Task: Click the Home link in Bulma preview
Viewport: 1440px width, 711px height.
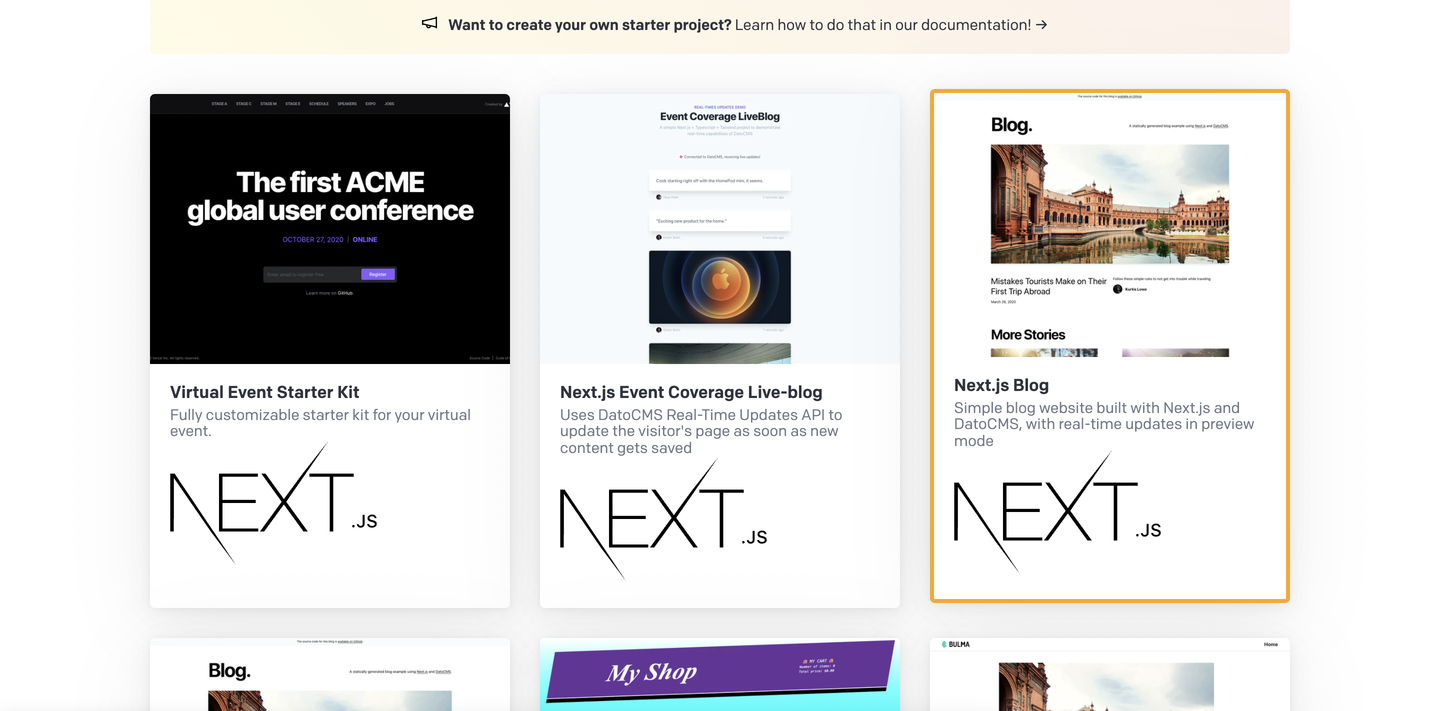Action: tap(1270, 645)
